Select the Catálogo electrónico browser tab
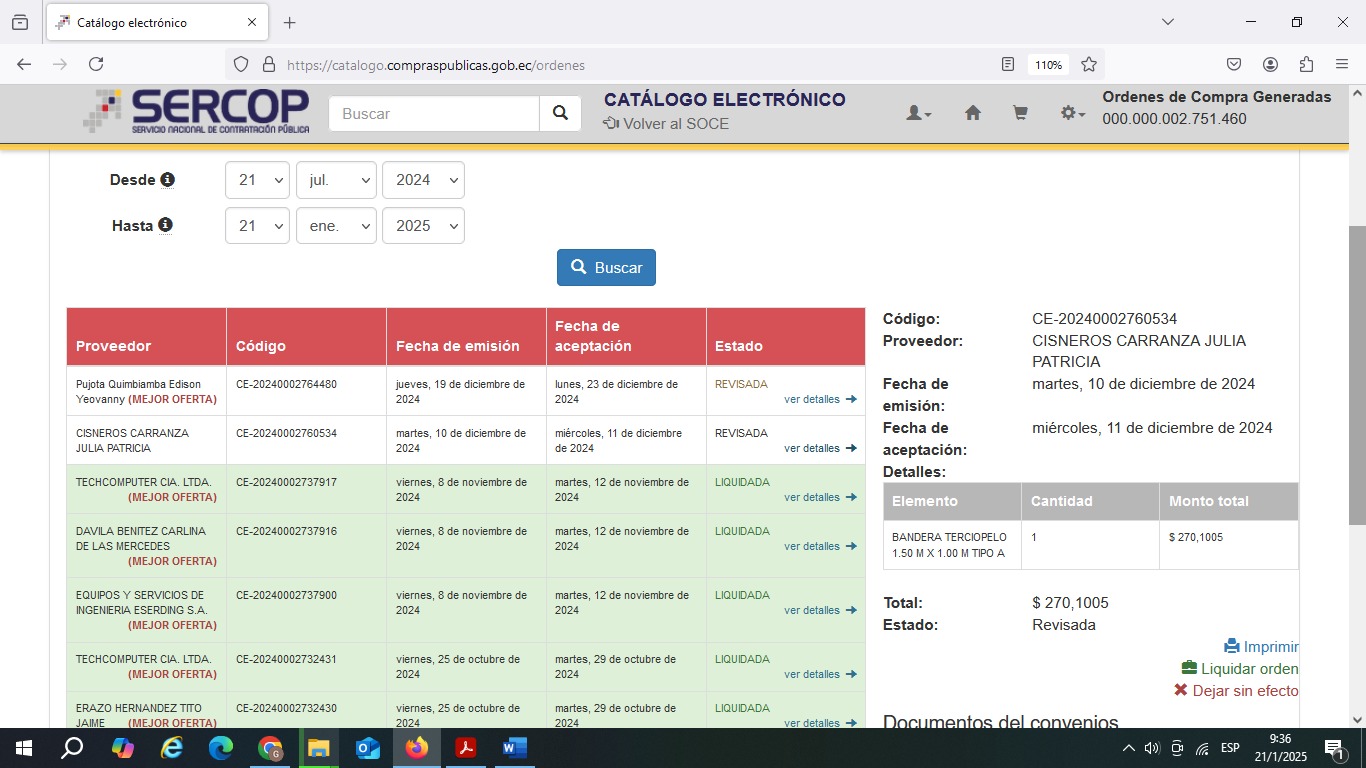The image size is (1366, 768). point(150,22)
